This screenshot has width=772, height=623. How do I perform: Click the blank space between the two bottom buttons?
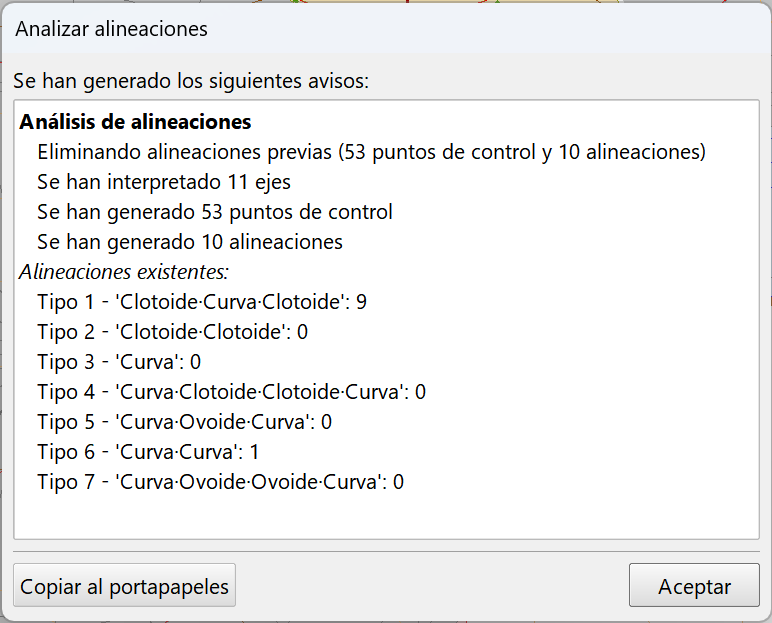[x=430, y=586]
